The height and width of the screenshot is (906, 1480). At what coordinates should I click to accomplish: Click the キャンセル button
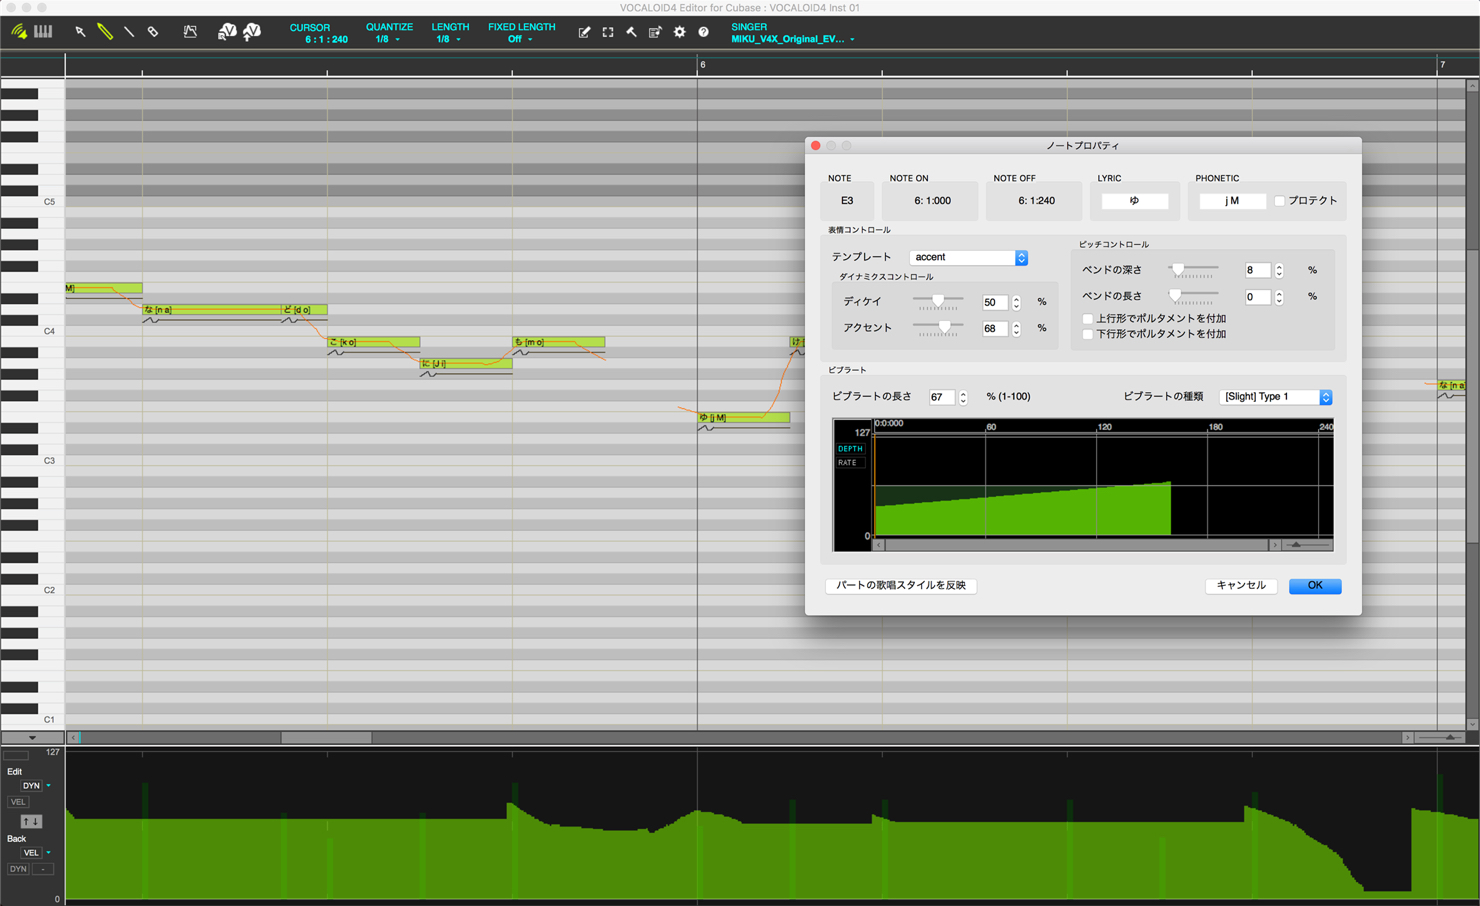tap(1241, 586)
